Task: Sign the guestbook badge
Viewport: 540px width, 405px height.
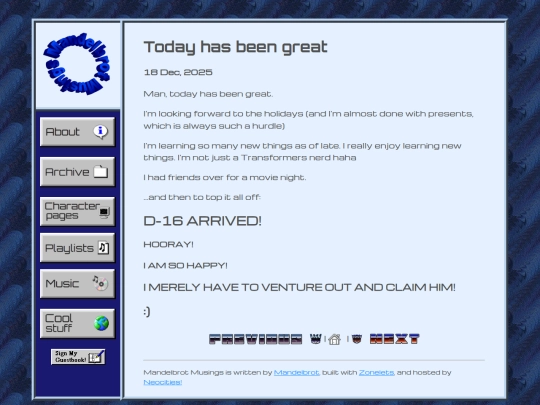Action: (78, 357)
